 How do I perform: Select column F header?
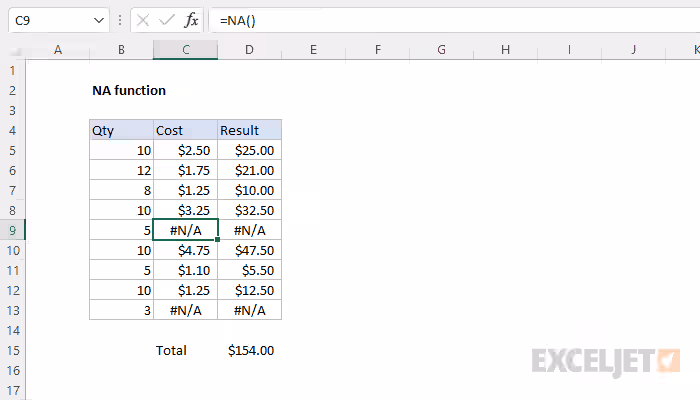[x=378, y=50]
